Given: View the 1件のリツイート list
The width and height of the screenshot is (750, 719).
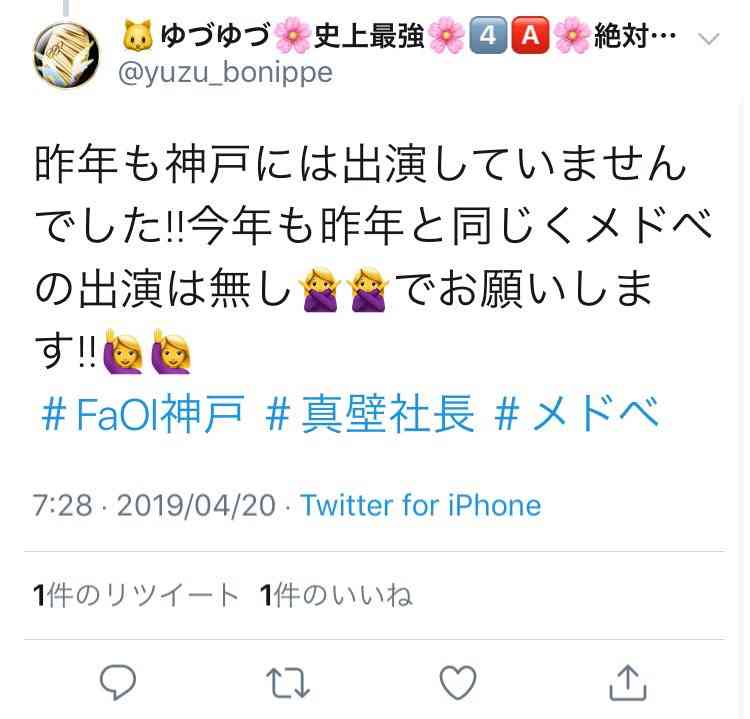Looking at the screenshot, I should coord(136,595).
